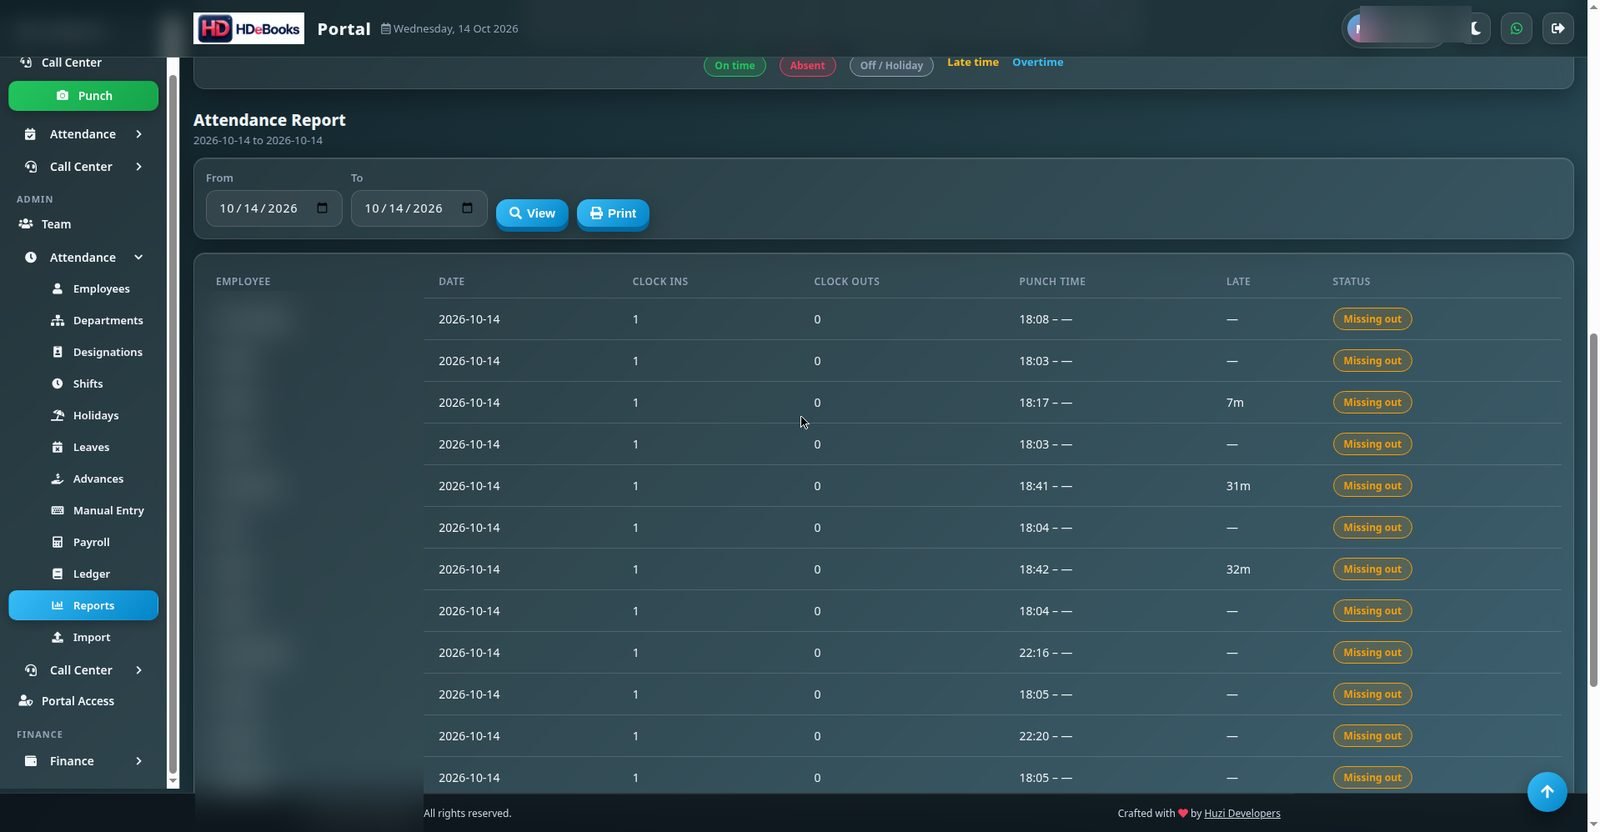Click the Off / Holiday legend badge
The image size is (1600, 832).
tap(891, 66)
